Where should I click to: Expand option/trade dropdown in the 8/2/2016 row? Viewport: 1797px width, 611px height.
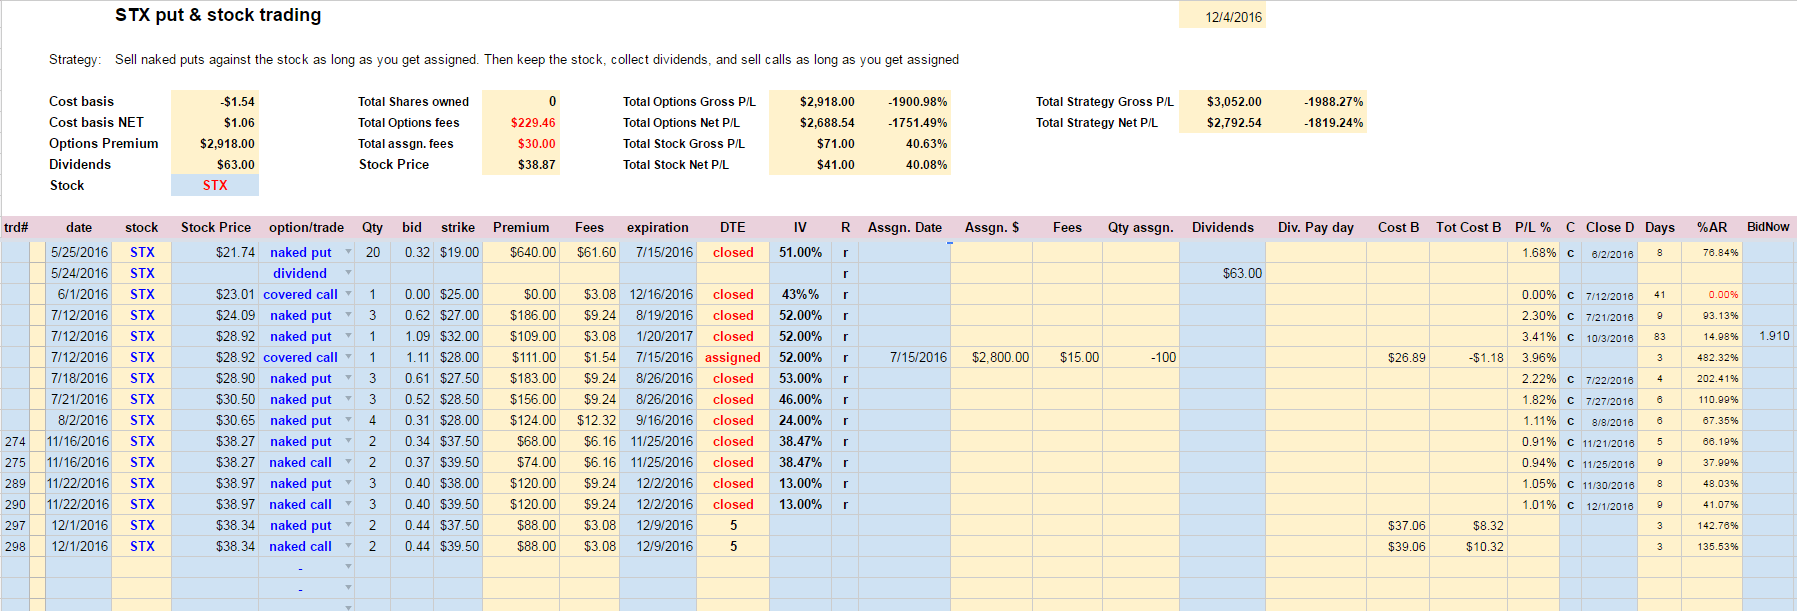tap(348, 420)
